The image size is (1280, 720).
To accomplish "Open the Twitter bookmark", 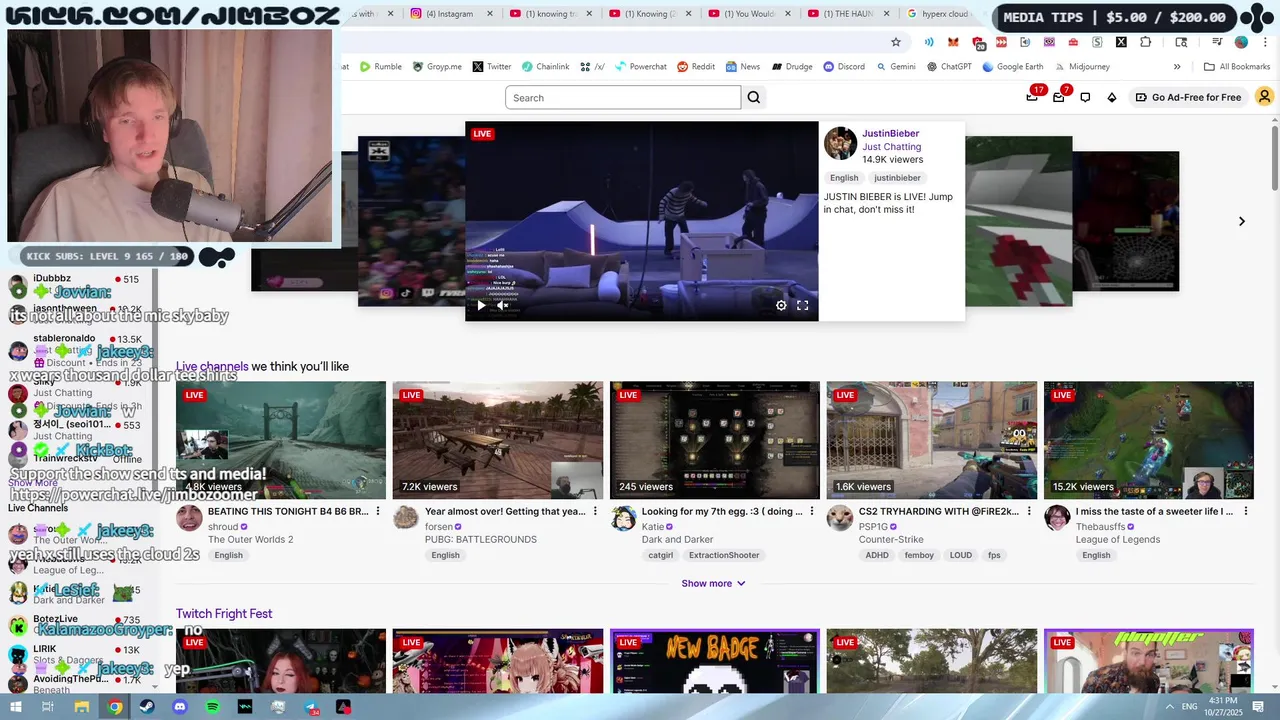I will pos(492,66).
